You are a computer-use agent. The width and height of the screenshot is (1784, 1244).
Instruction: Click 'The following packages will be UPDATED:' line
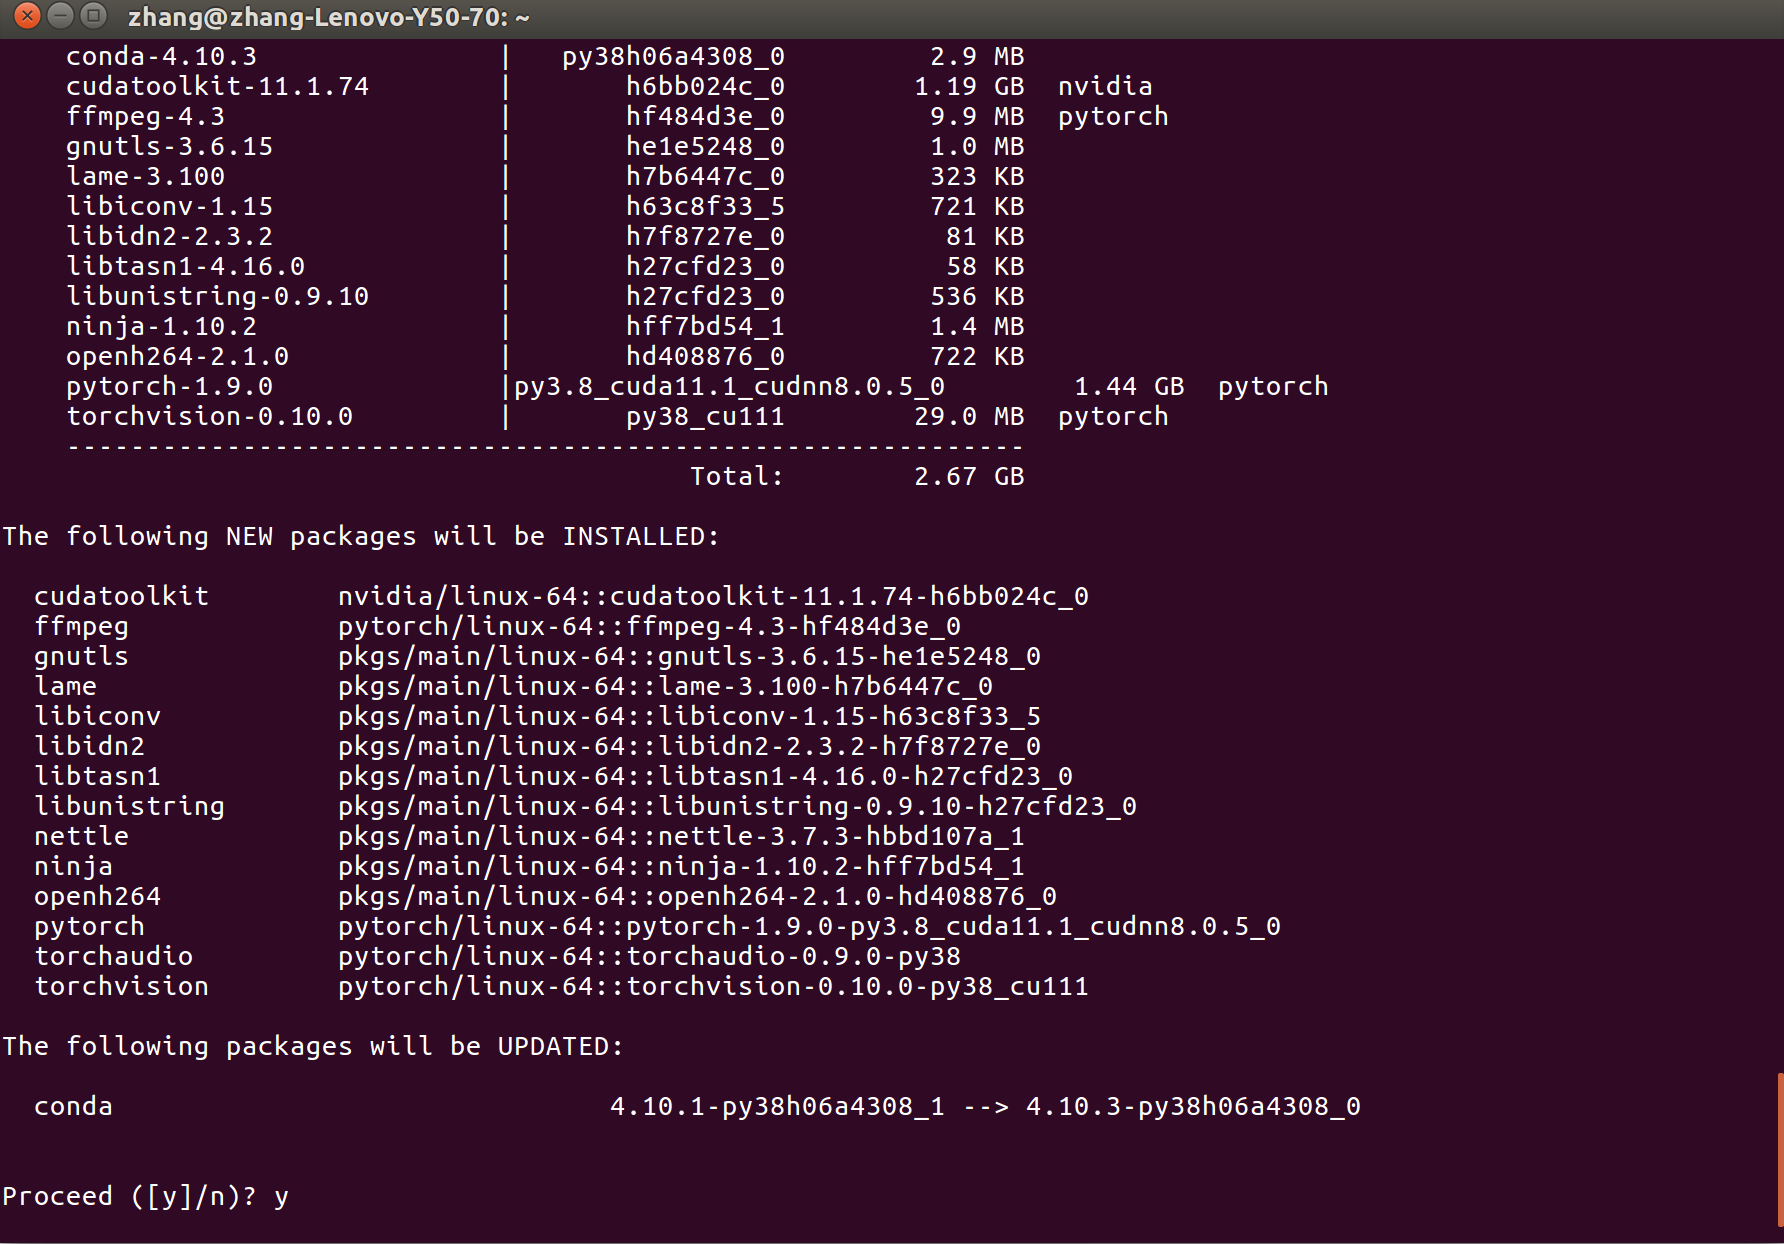click(x=313, y=1047)
